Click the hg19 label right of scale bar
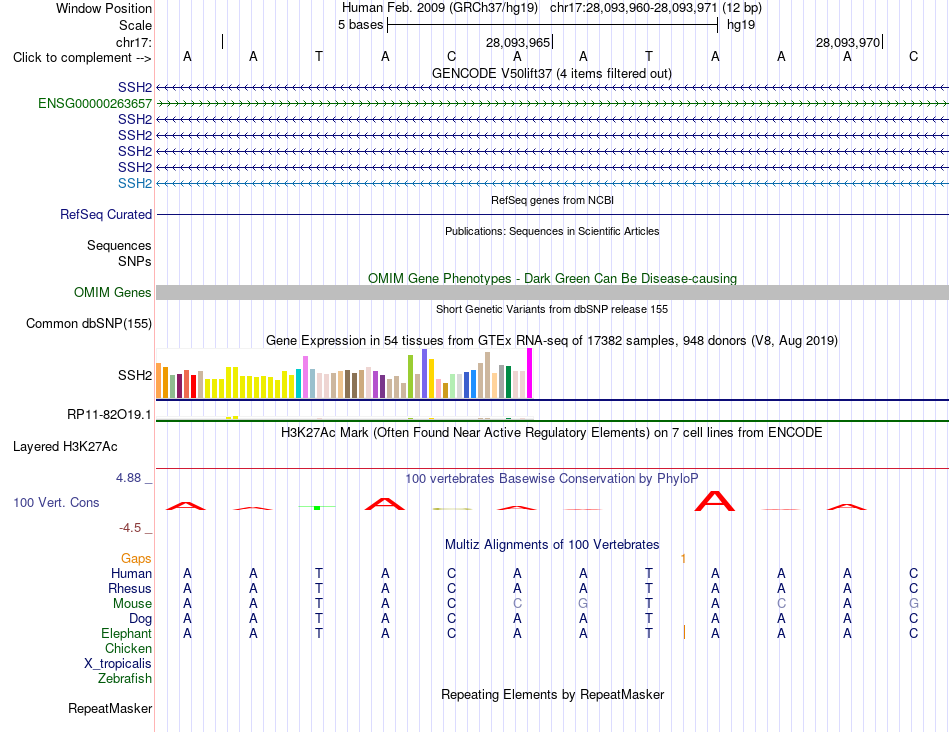Image resolution: width=950 pixels, height=732 pixels. 740,25
